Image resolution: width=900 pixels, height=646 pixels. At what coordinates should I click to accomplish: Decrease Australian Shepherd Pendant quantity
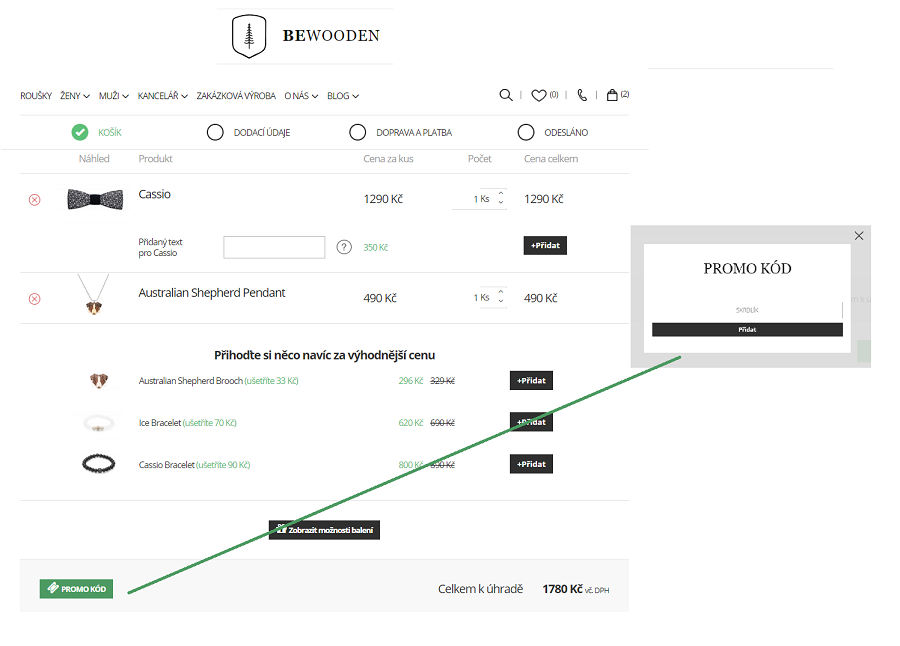[x=501, y=301]
